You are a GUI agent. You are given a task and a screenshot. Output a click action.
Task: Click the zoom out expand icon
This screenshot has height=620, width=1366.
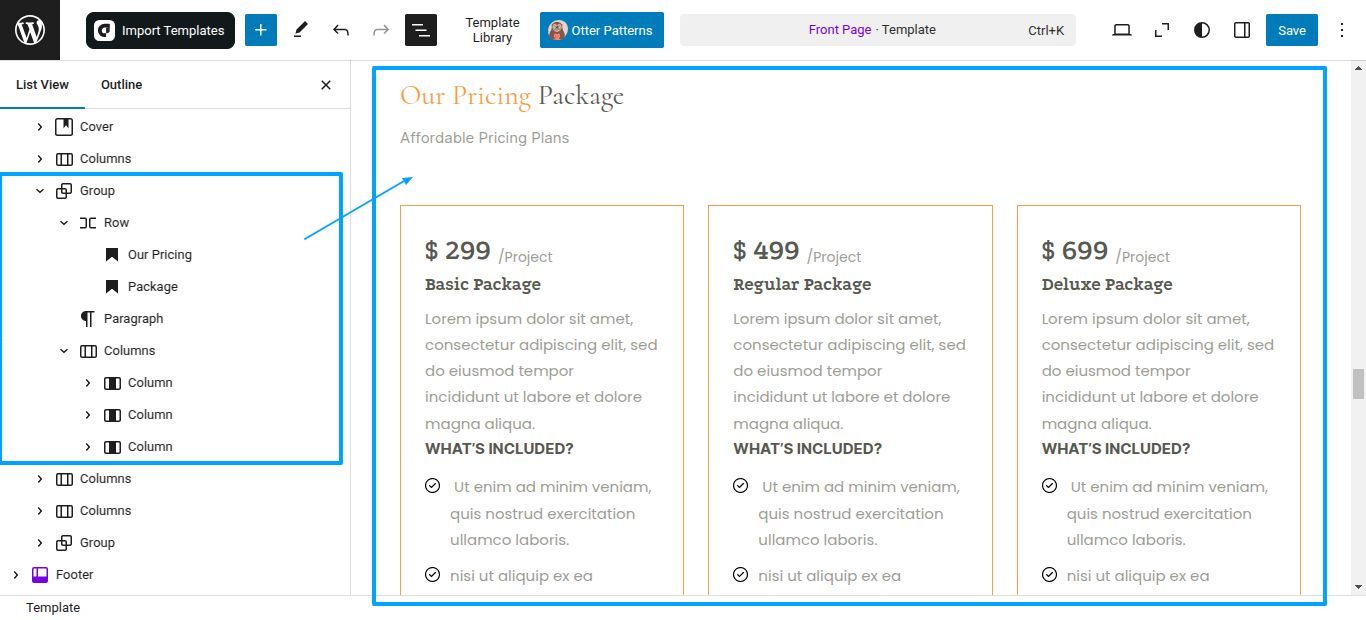point(1162,30)
